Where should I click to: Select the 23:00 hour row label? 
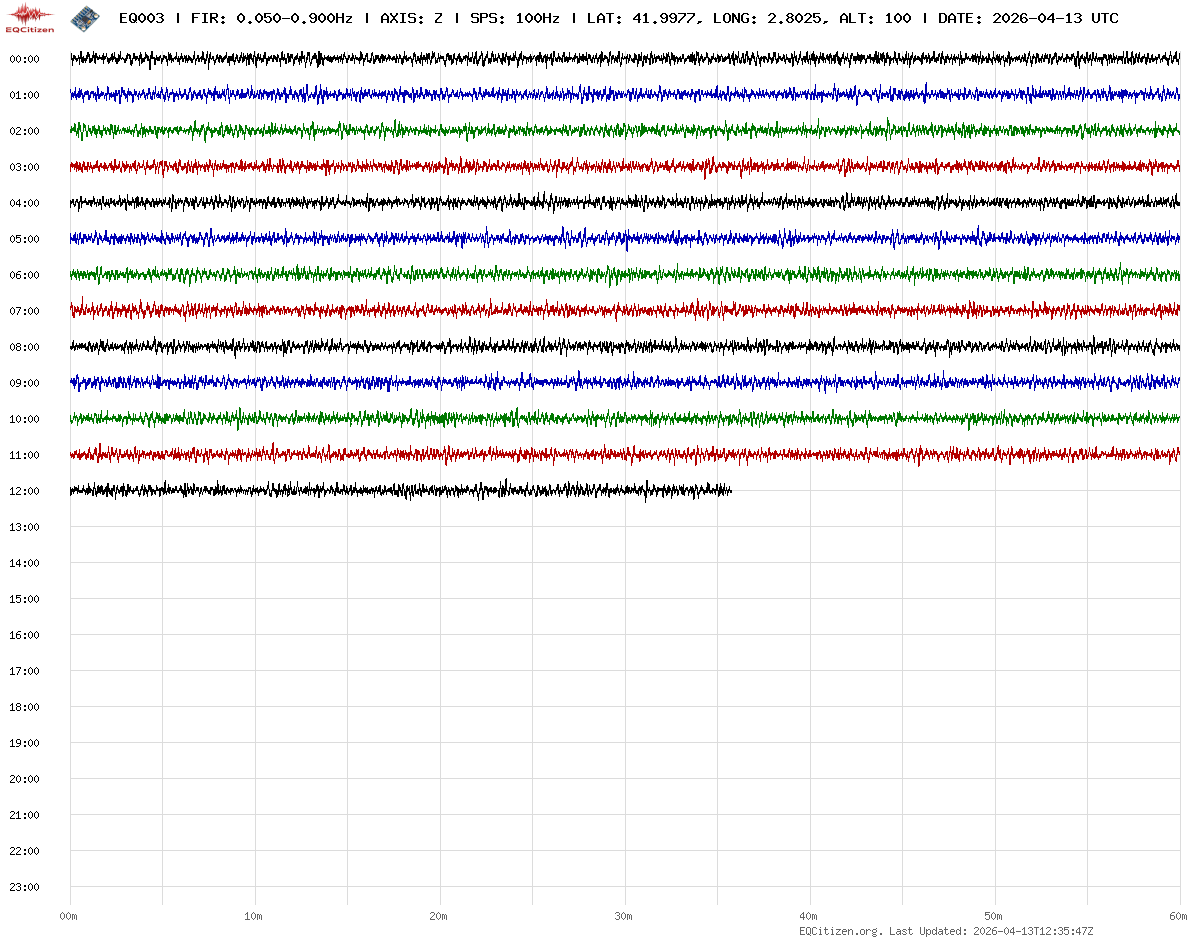pos(24,887)
